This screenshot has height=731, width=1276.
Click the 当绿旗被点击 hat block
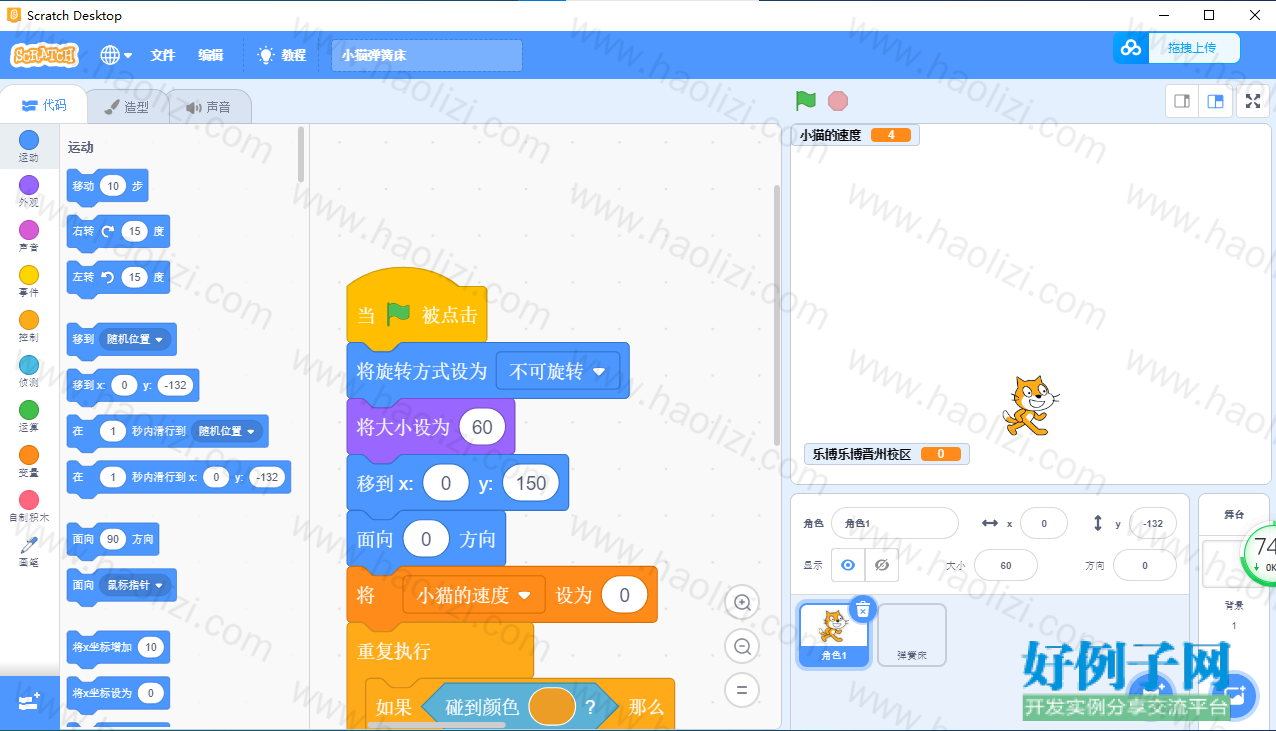point(417,308)
